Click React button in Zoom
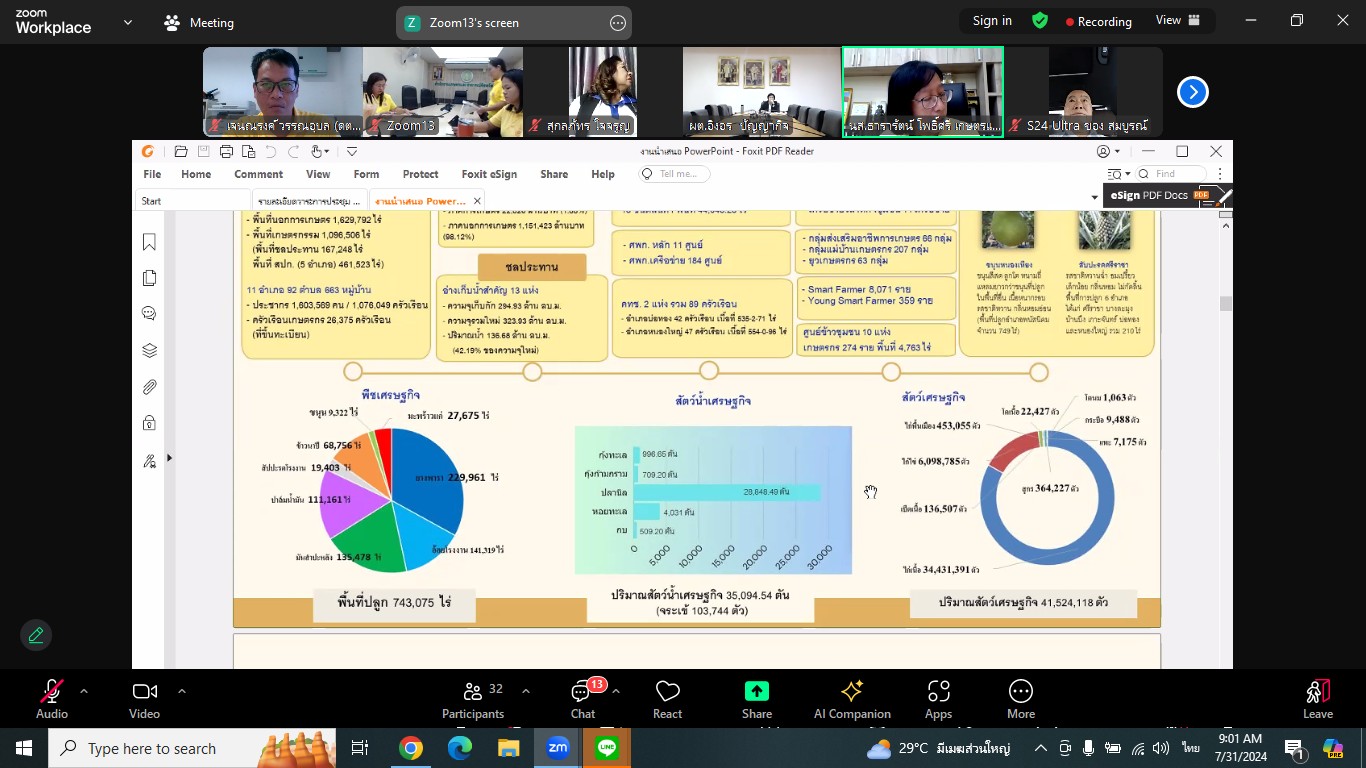1366x768 pixels. (x=667, y=699)
